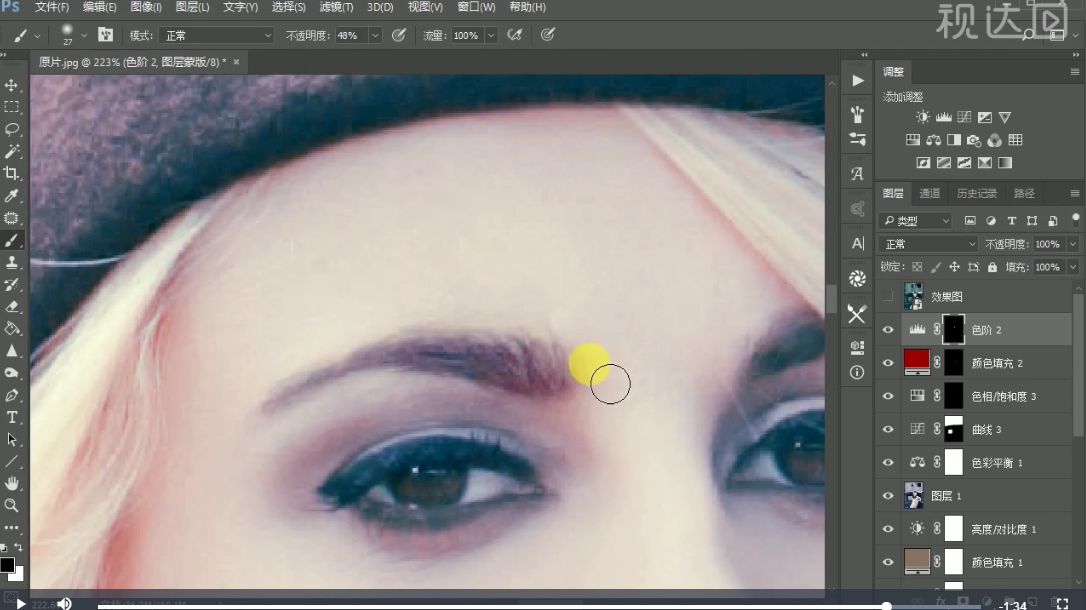Click the foreground black color swatch
The width and height of the screenshot is (1086, 610).
[x=7, y=565]
